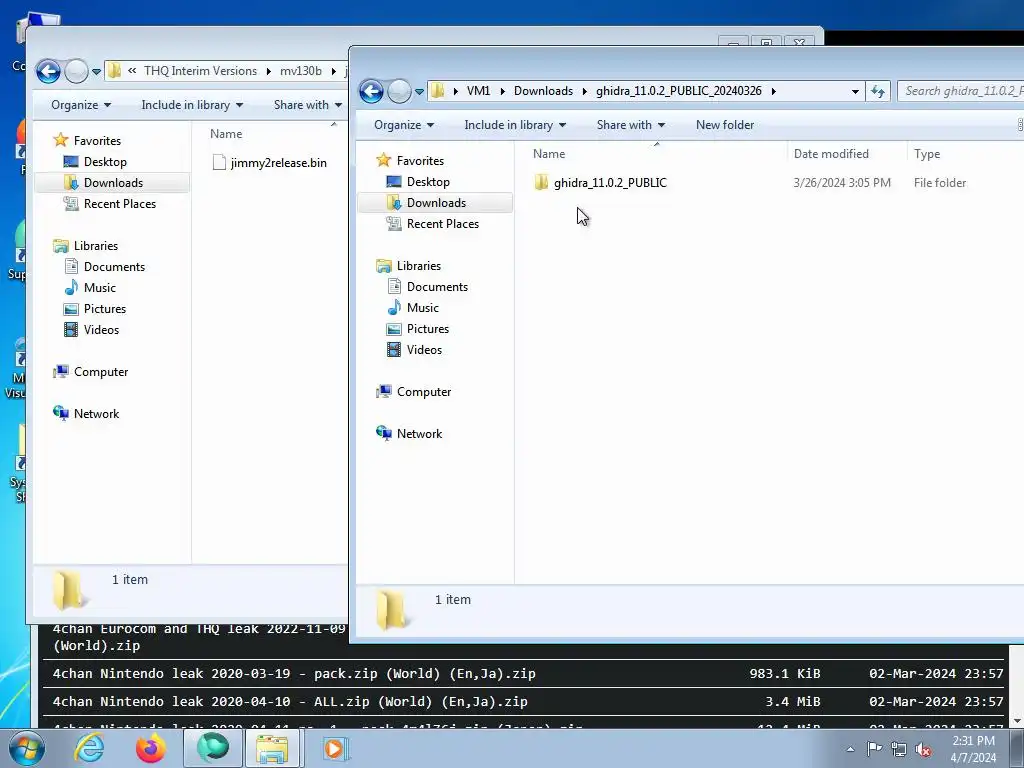Image resolution: width=1024 pixels, height=768 pixels.
Task: Open Share with menu in ghidra window
Action: tap(631, 125)
